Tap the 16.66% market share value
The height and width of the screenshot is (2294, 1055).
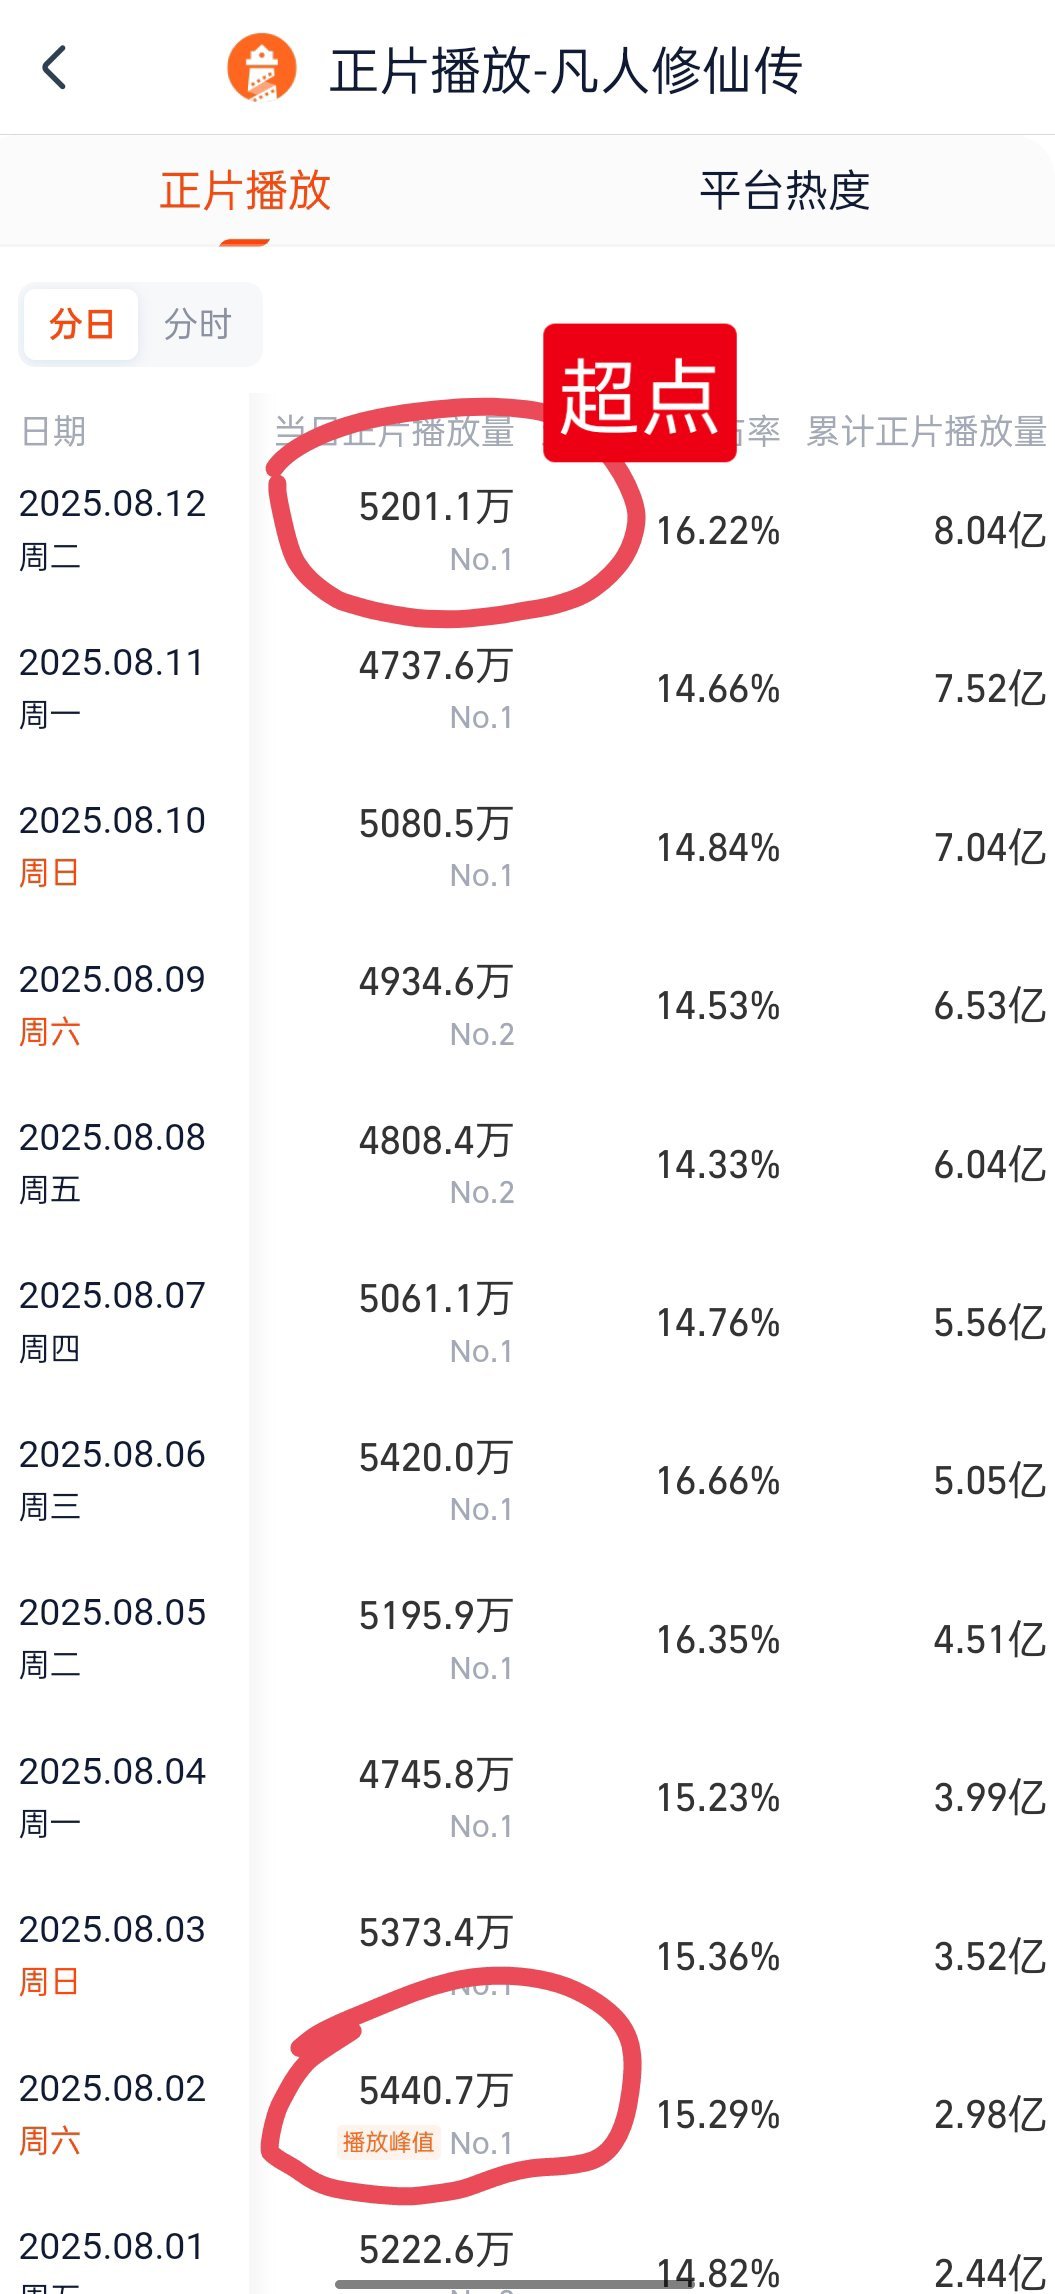pos(718,1480)
